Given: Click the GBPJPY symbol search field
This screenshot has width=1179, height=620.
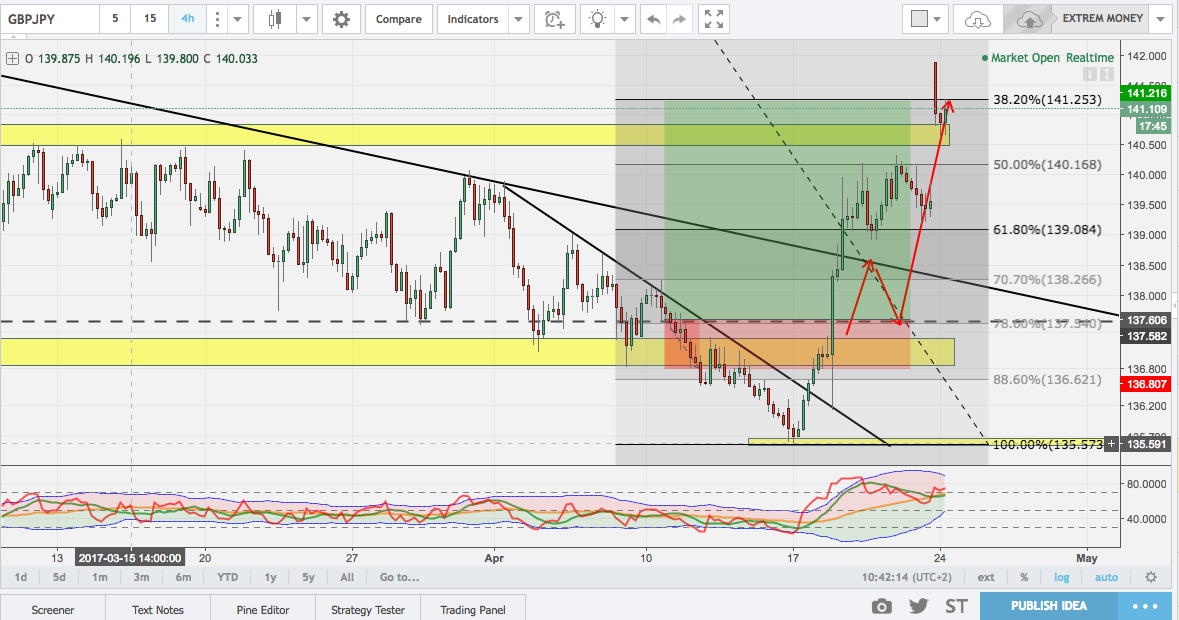Looking at the screenshot, I should click(x=50, y=19).
